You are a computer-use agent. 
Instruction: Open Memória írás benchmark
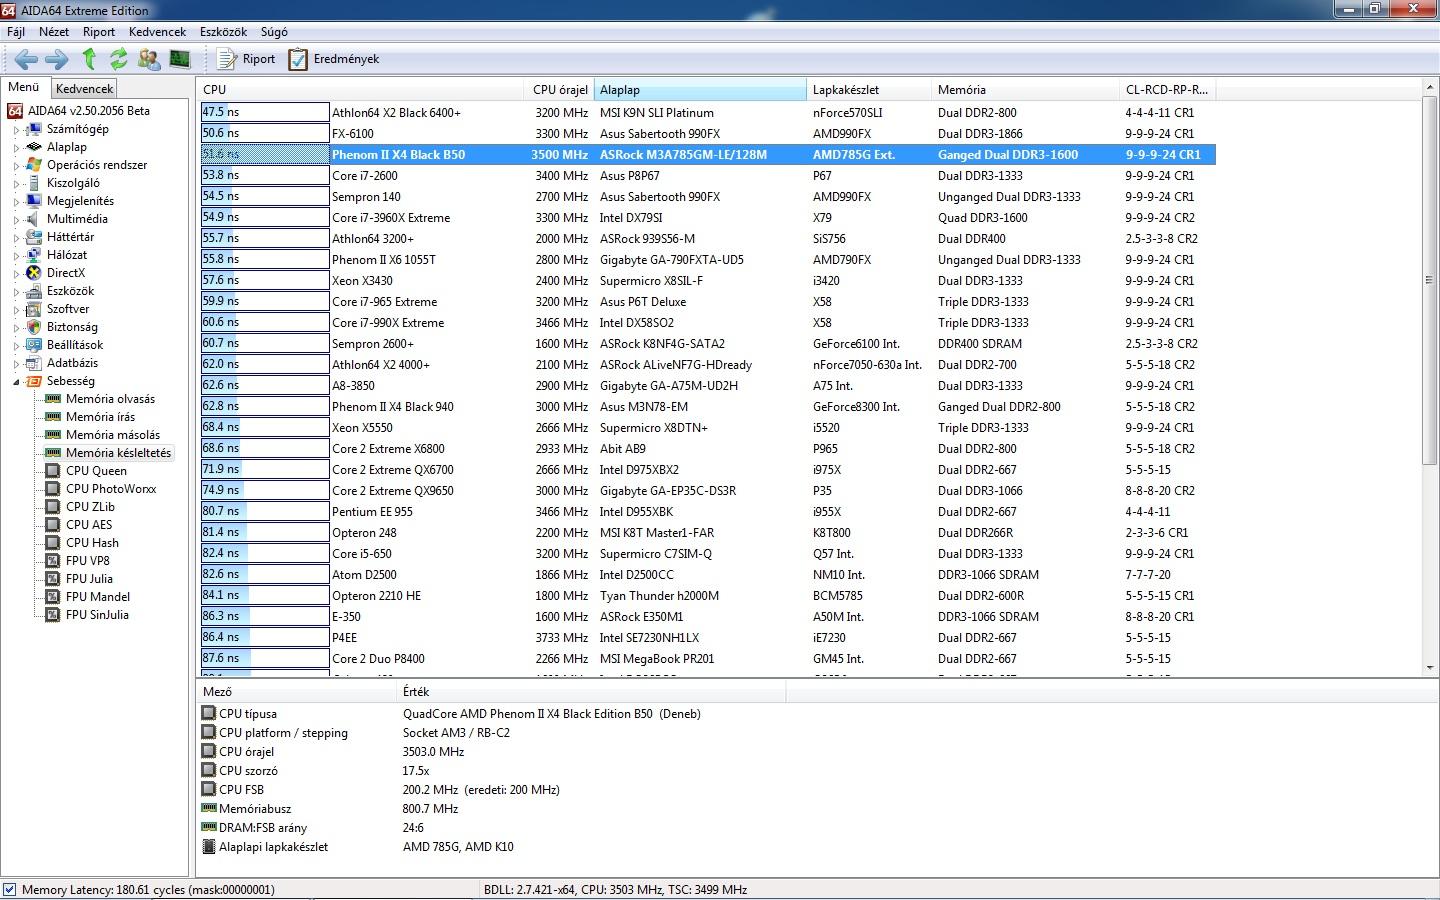pos(100,417)
